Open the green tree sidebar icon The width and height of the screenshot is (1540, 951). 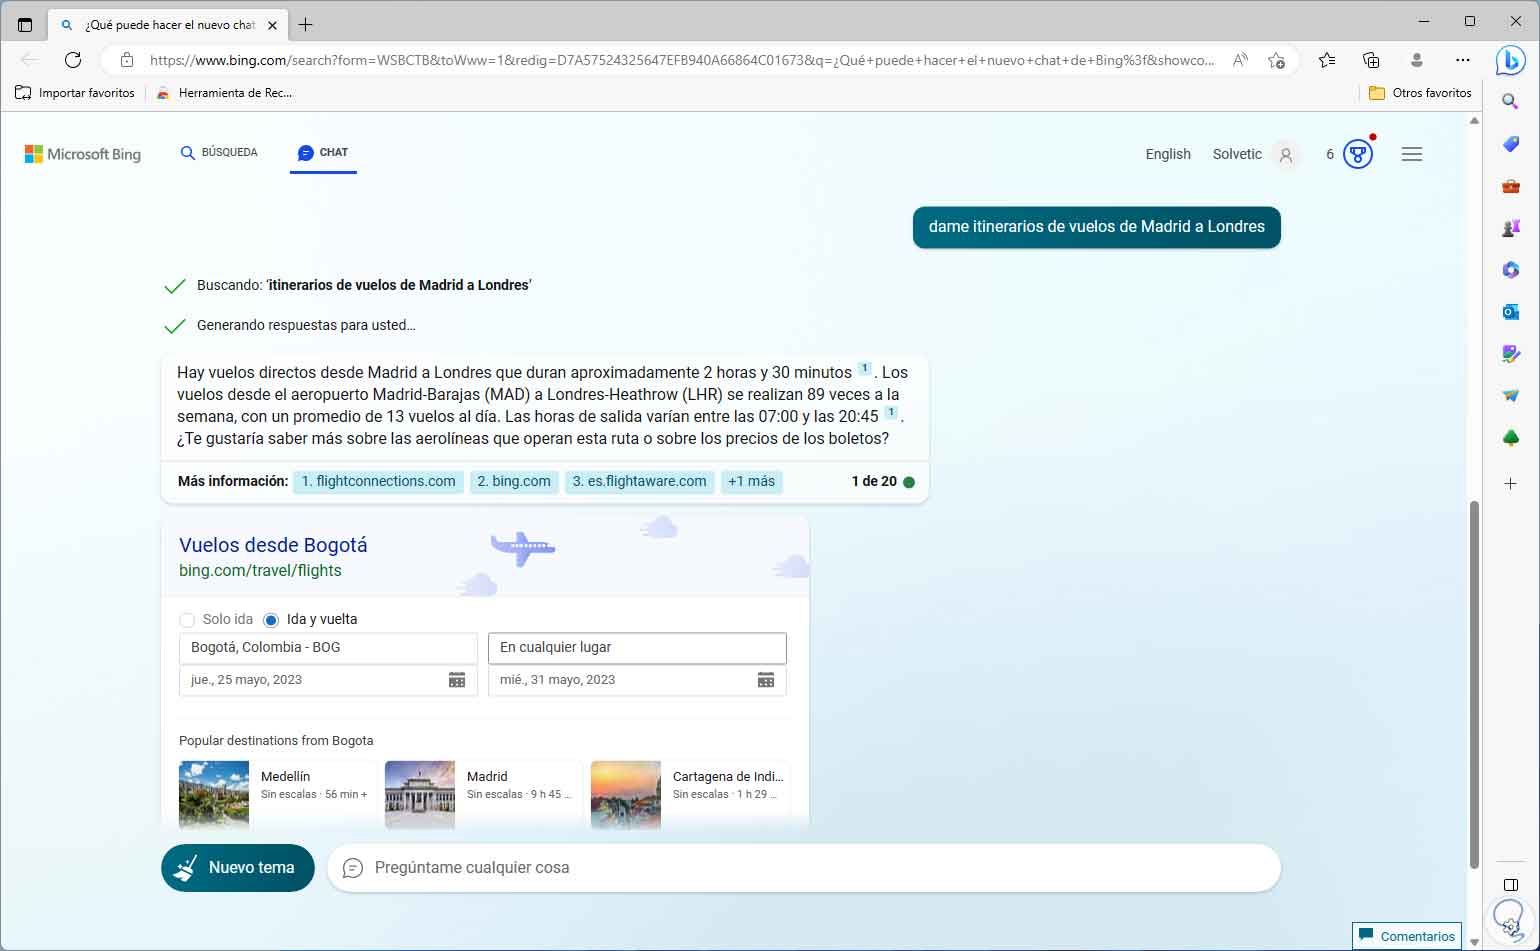point(1510,438)
